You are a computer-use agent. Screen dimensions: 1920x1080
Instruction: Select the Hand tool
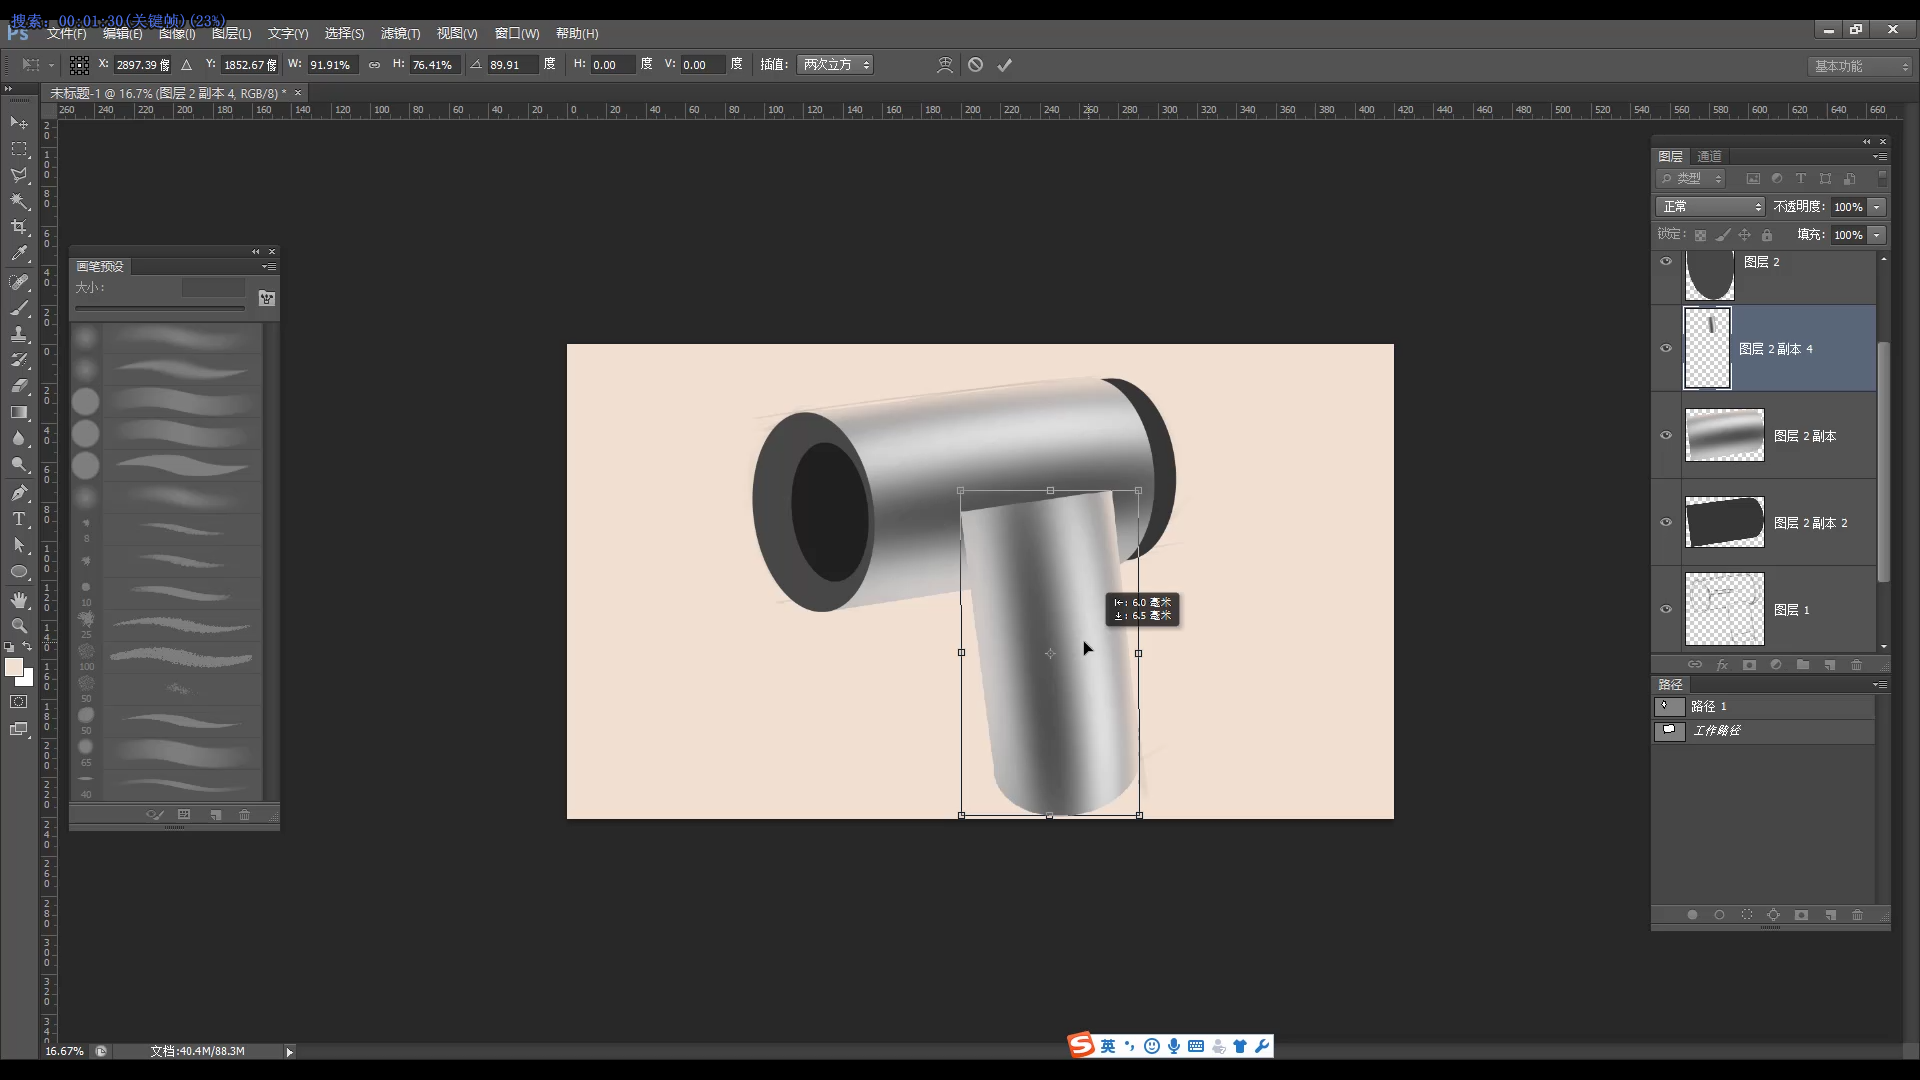[18, 600]
